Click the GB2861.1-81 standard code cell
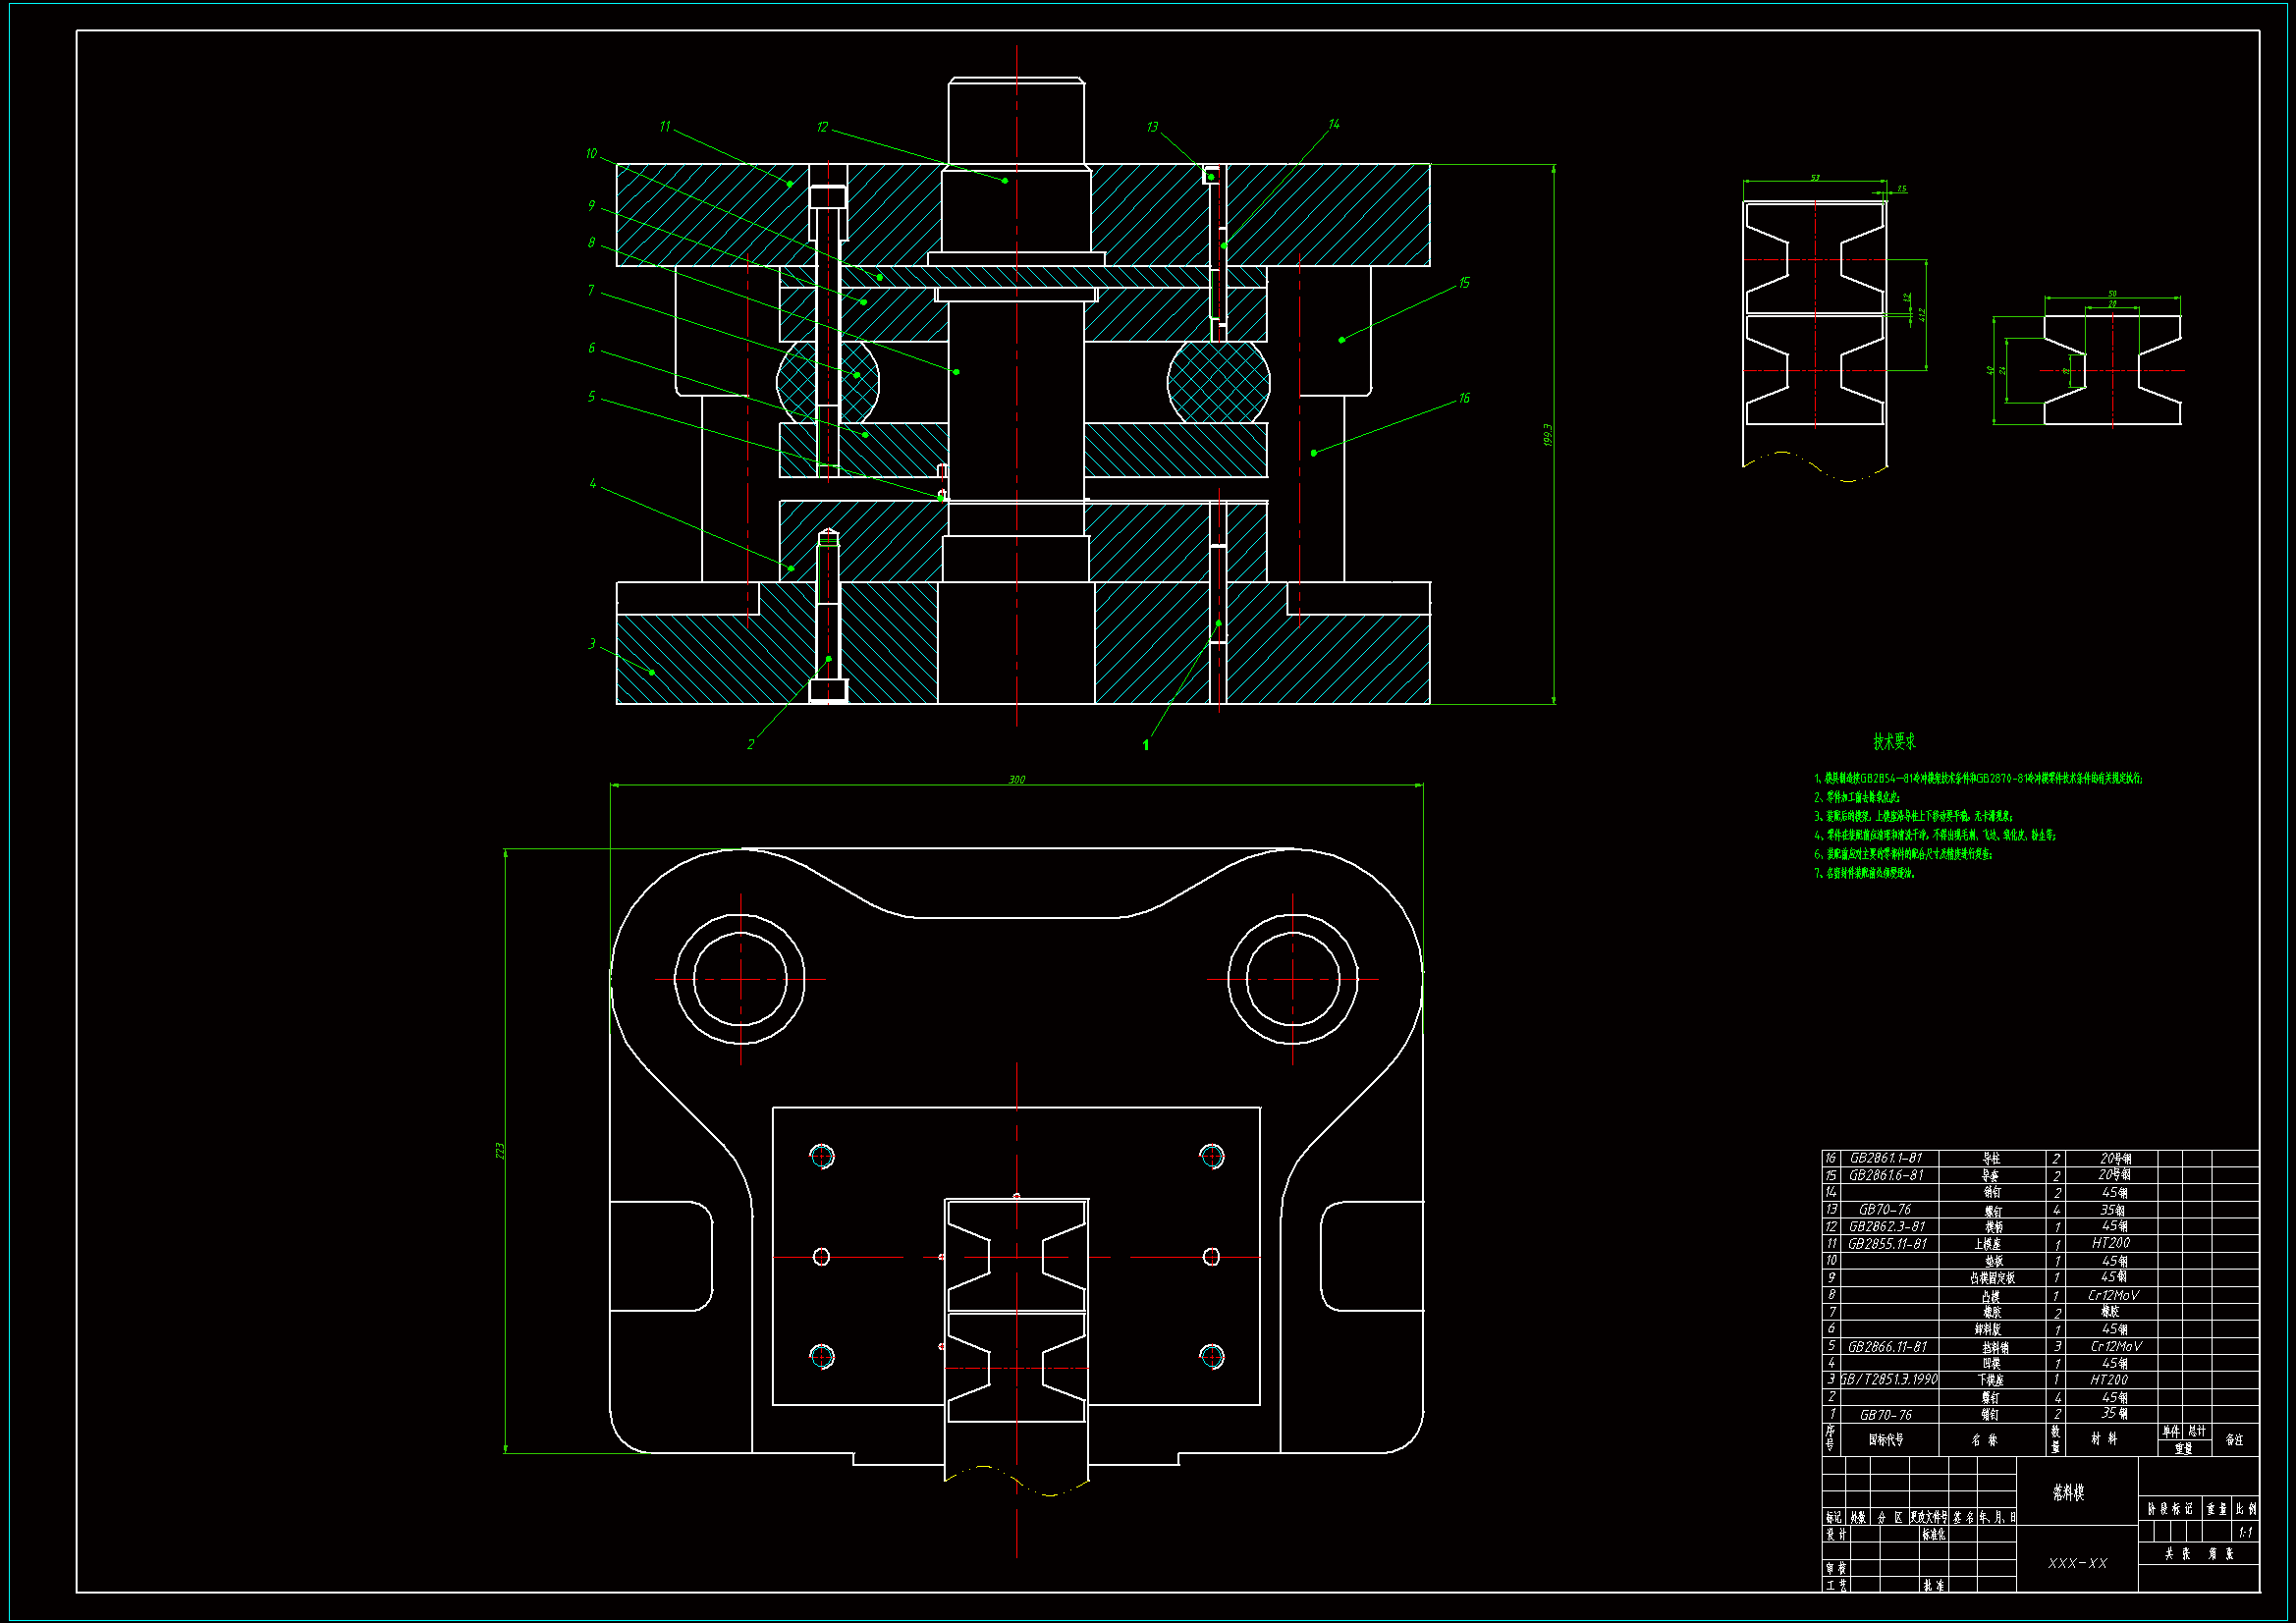This screenshot has width=2296, height=1623. 1885,1158
